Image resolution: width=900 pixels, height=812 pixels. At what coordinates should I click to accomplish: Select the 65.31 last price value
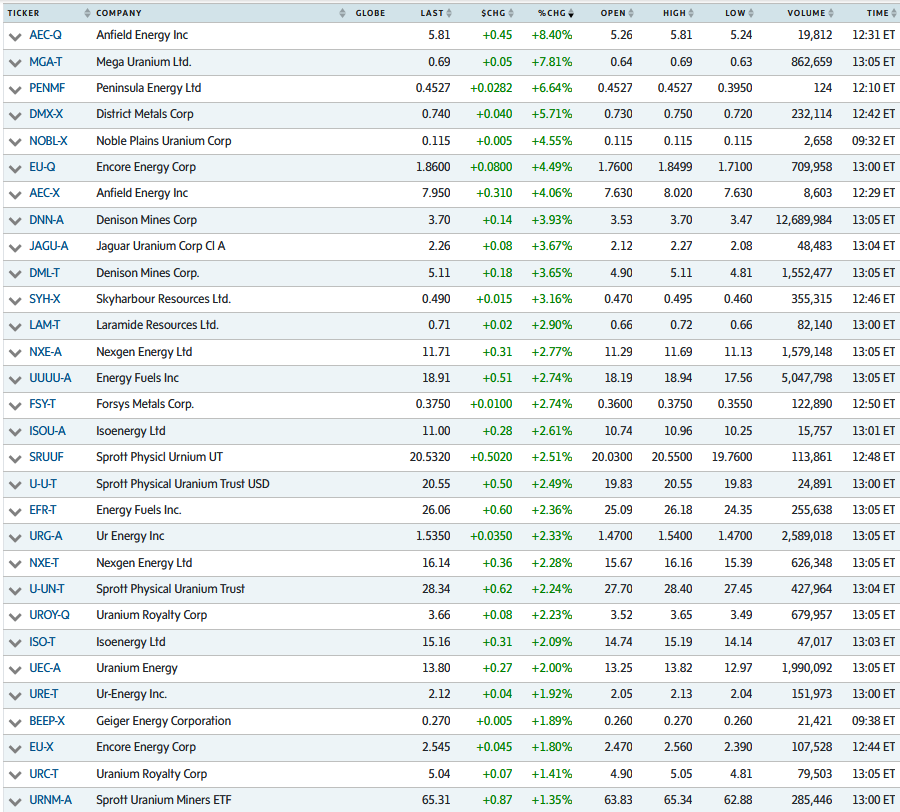pyautogui.click(x=436, y=800)
